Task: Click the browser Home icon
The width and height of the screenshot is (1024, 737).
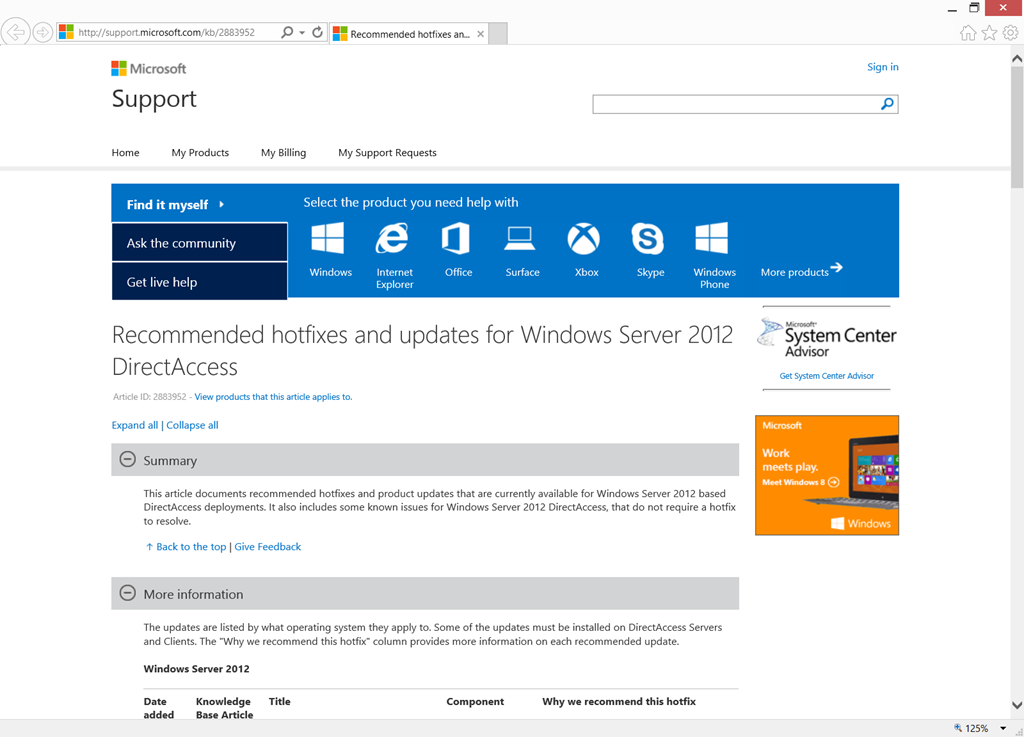Action: pyautogui.click(x=968, y=33)
